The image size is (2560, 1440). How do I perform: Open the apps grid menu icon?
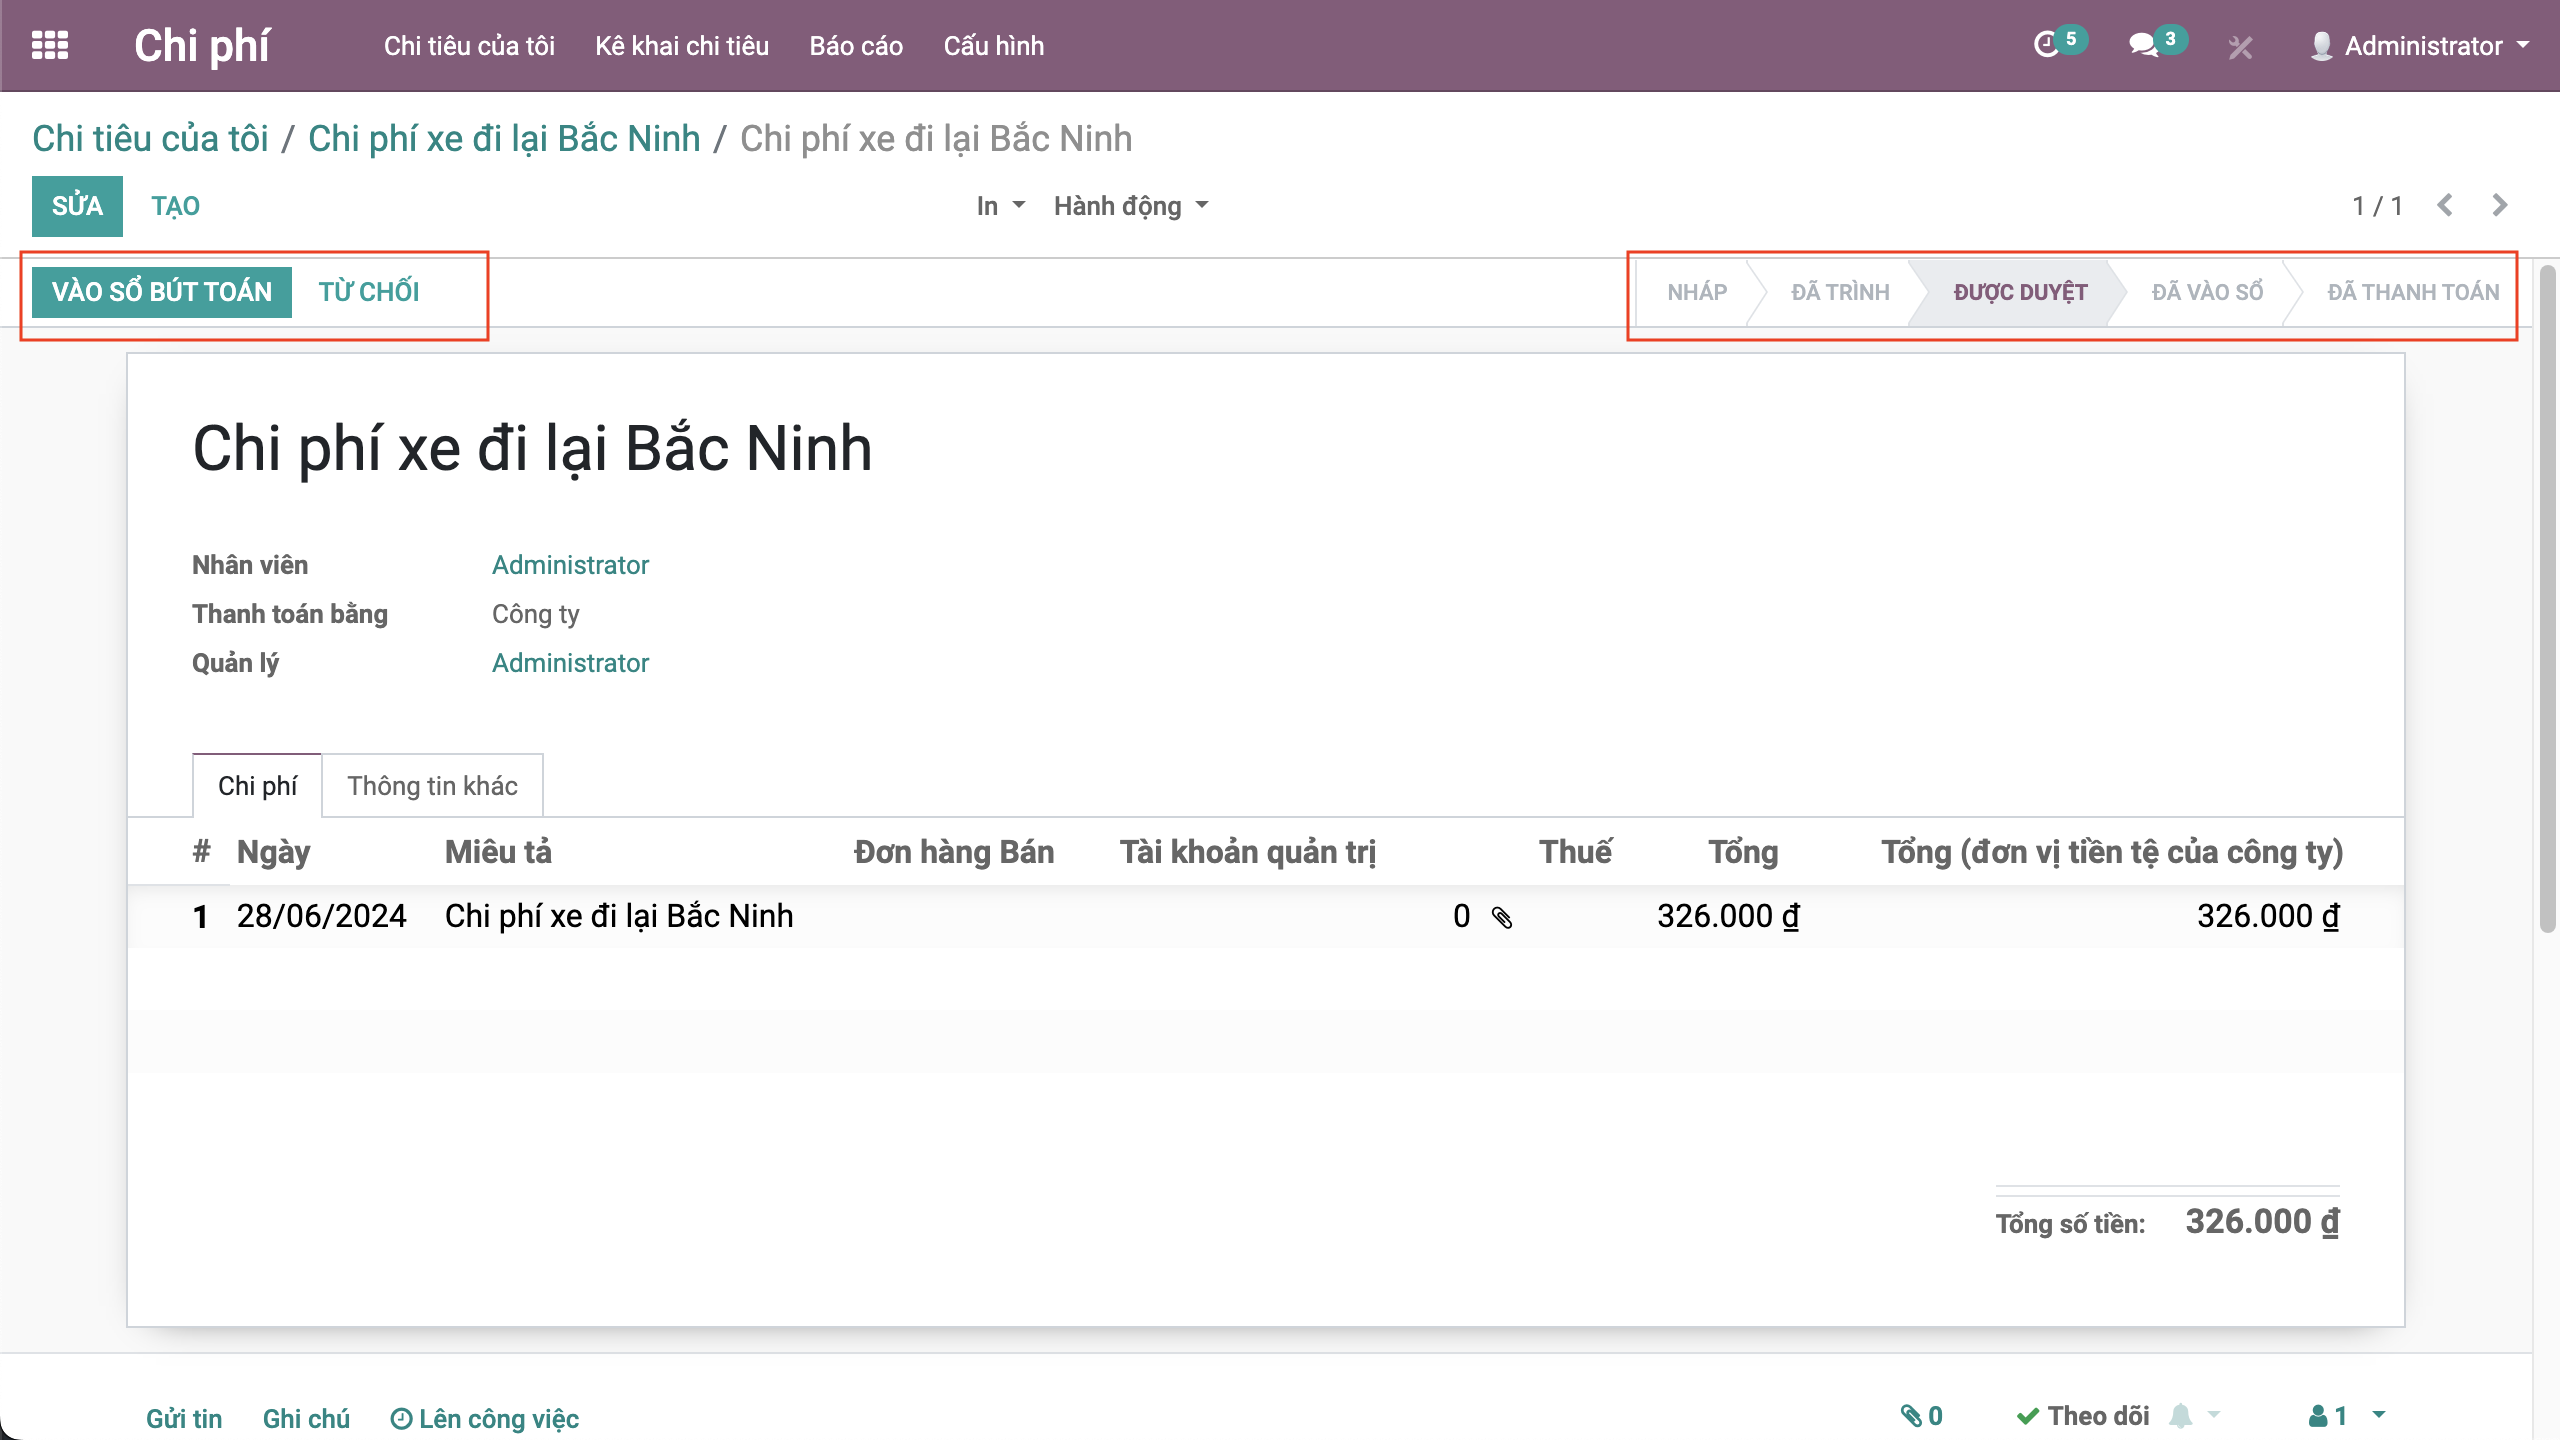tap(50, 46)
